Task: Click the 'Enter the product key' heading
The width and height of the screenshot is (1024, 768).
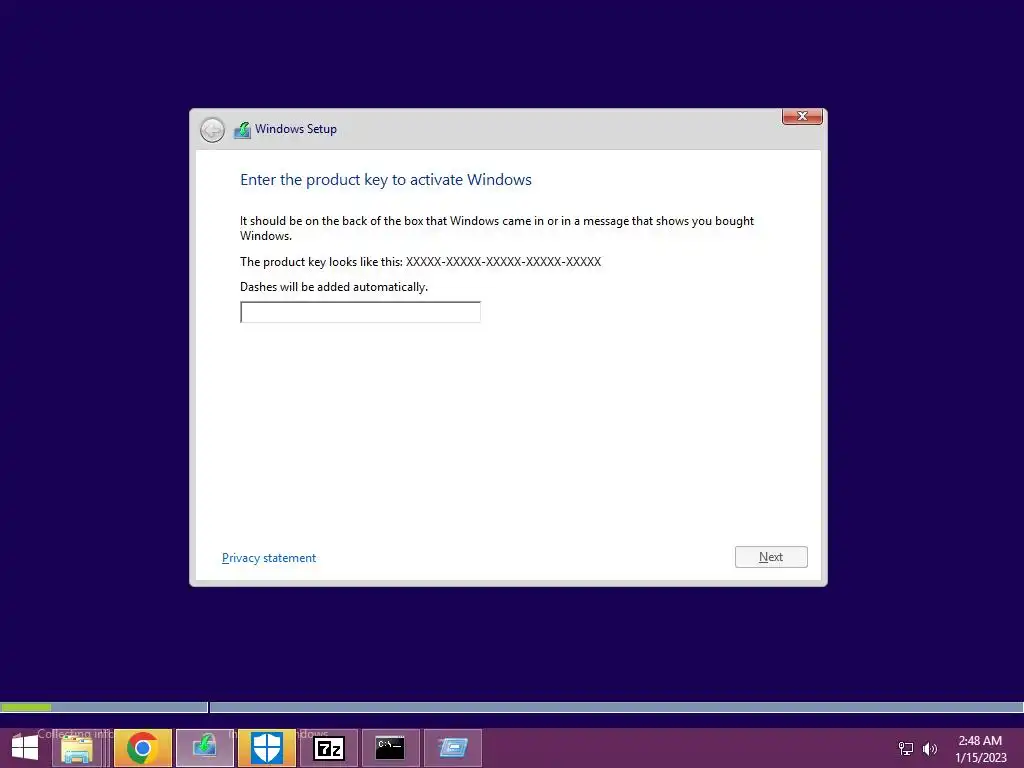Action: 386,180
